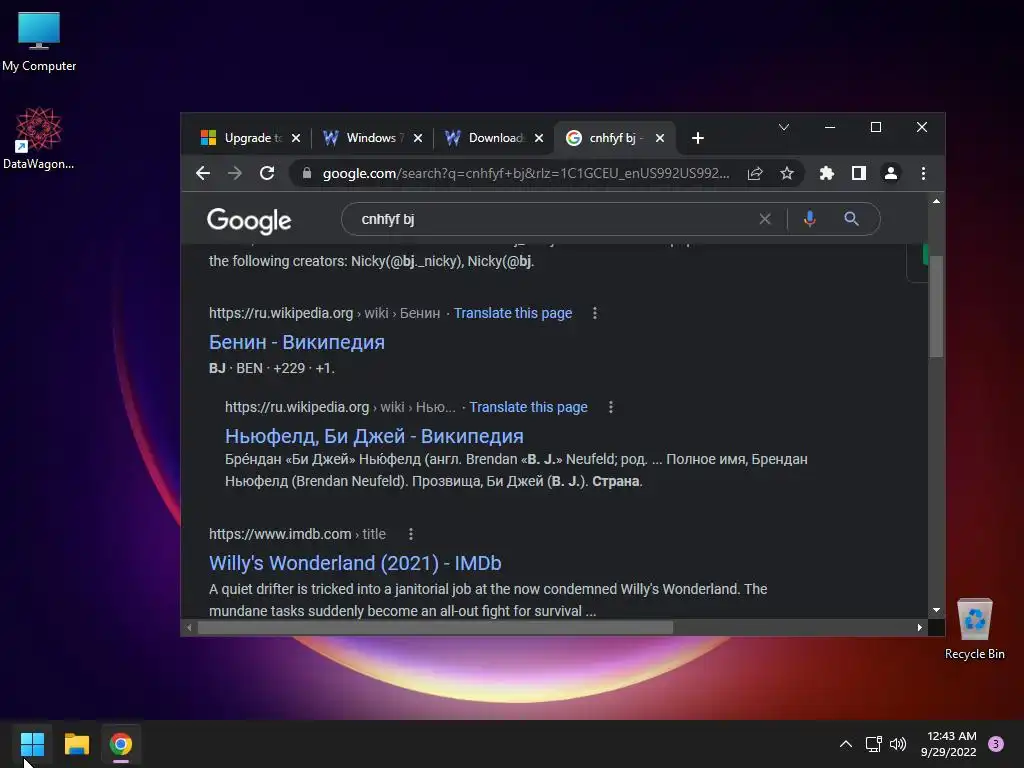This screenshot has height=768, width=1024.
Task: Select the Recycle Bin desktop icon
Action: (974, 628)
